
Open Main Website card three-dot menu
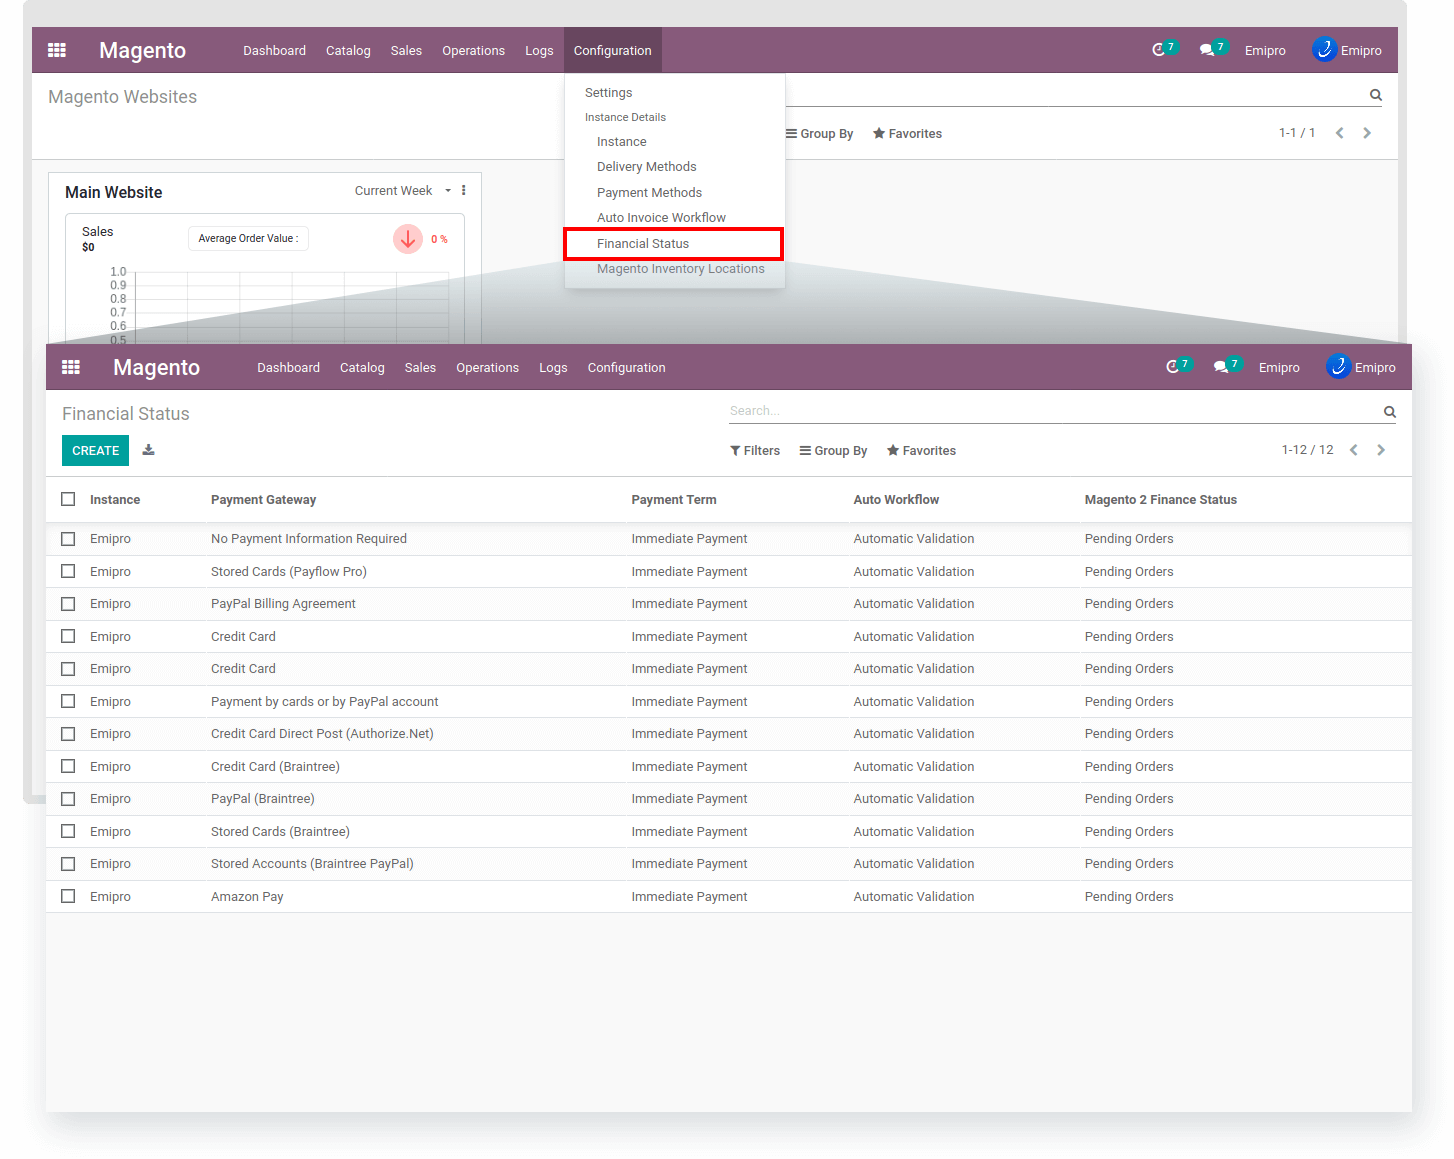(464, 190)
